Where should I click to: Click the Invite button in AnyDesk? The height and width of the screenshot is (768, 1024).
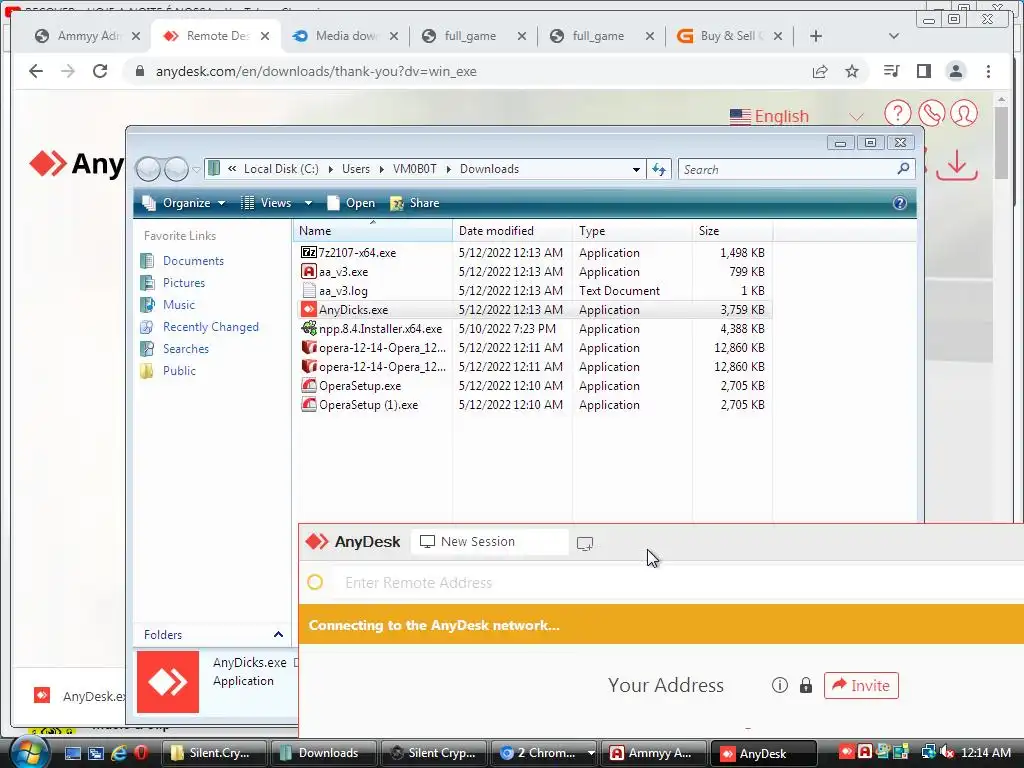tap(861, 685)
